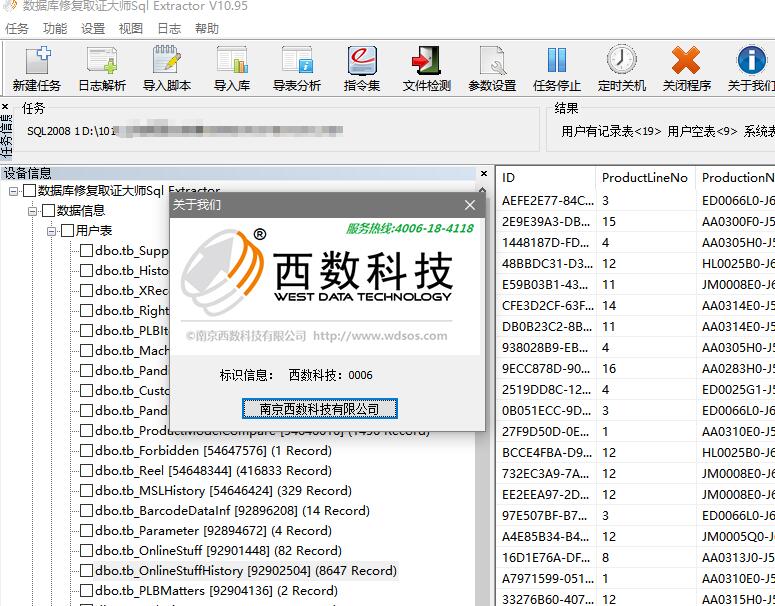The height and width of the screenshot is (606, 775).
Task: Collapse the 用户表 tree node
Action: click(x=51, y=231)
